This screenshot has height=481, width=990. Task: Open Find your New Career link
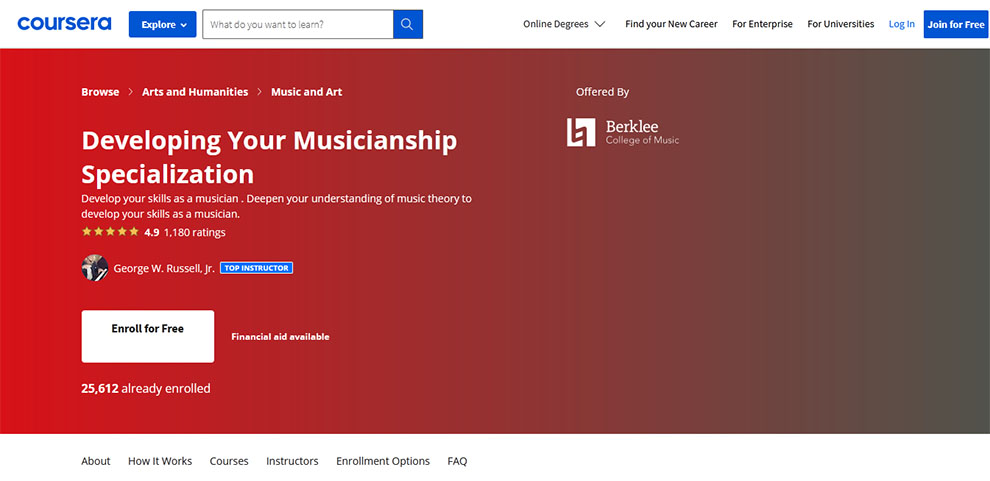[x=671, y=24]
